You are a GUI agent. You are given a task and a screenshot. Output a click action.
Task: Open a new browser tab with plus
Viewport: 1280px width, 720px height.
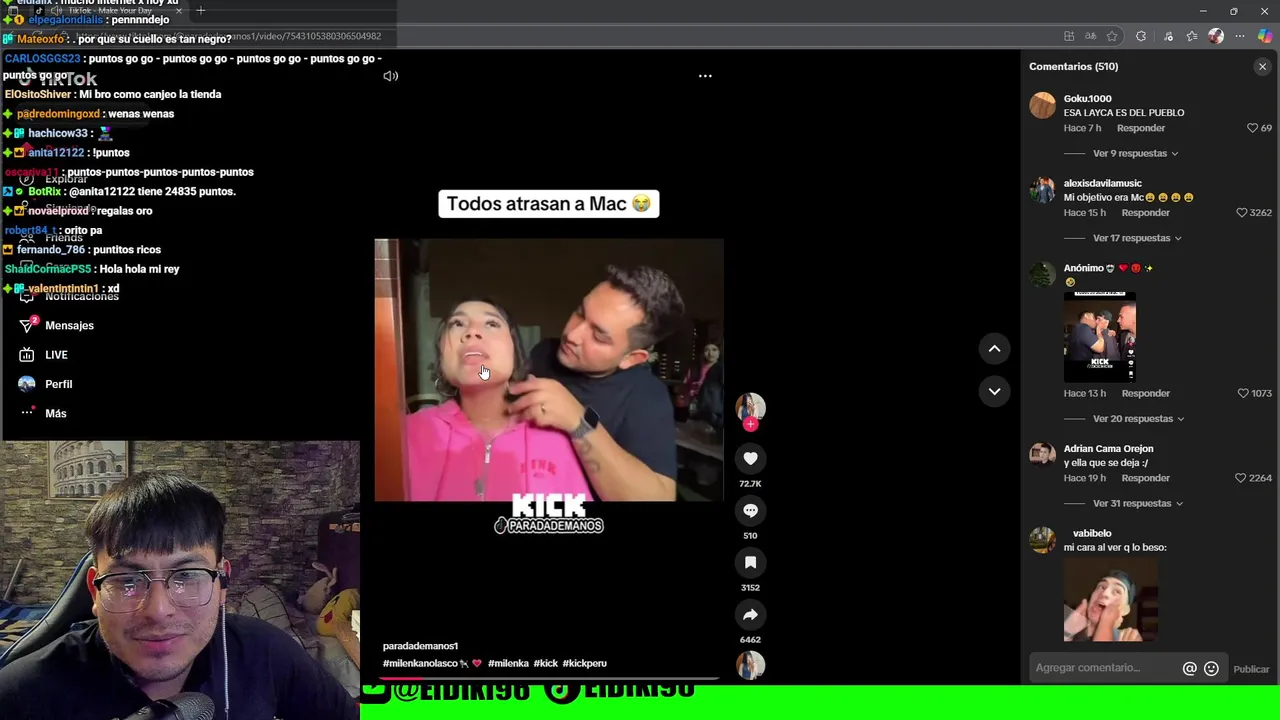coord(200,11)
